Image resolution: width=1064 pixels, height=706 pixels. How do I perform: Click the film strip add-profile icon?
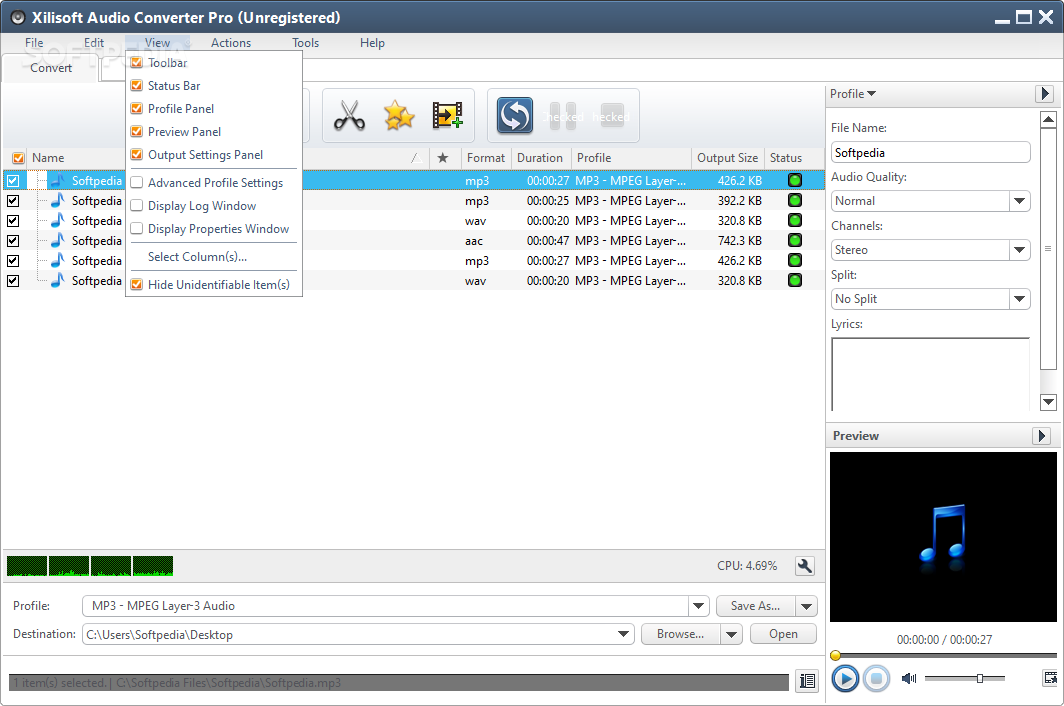click(448, 115)
